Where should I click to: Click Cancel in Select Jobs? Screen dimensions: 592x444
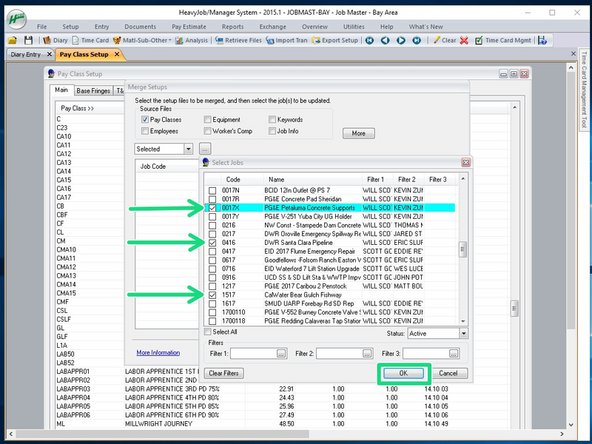pos(448,373)
